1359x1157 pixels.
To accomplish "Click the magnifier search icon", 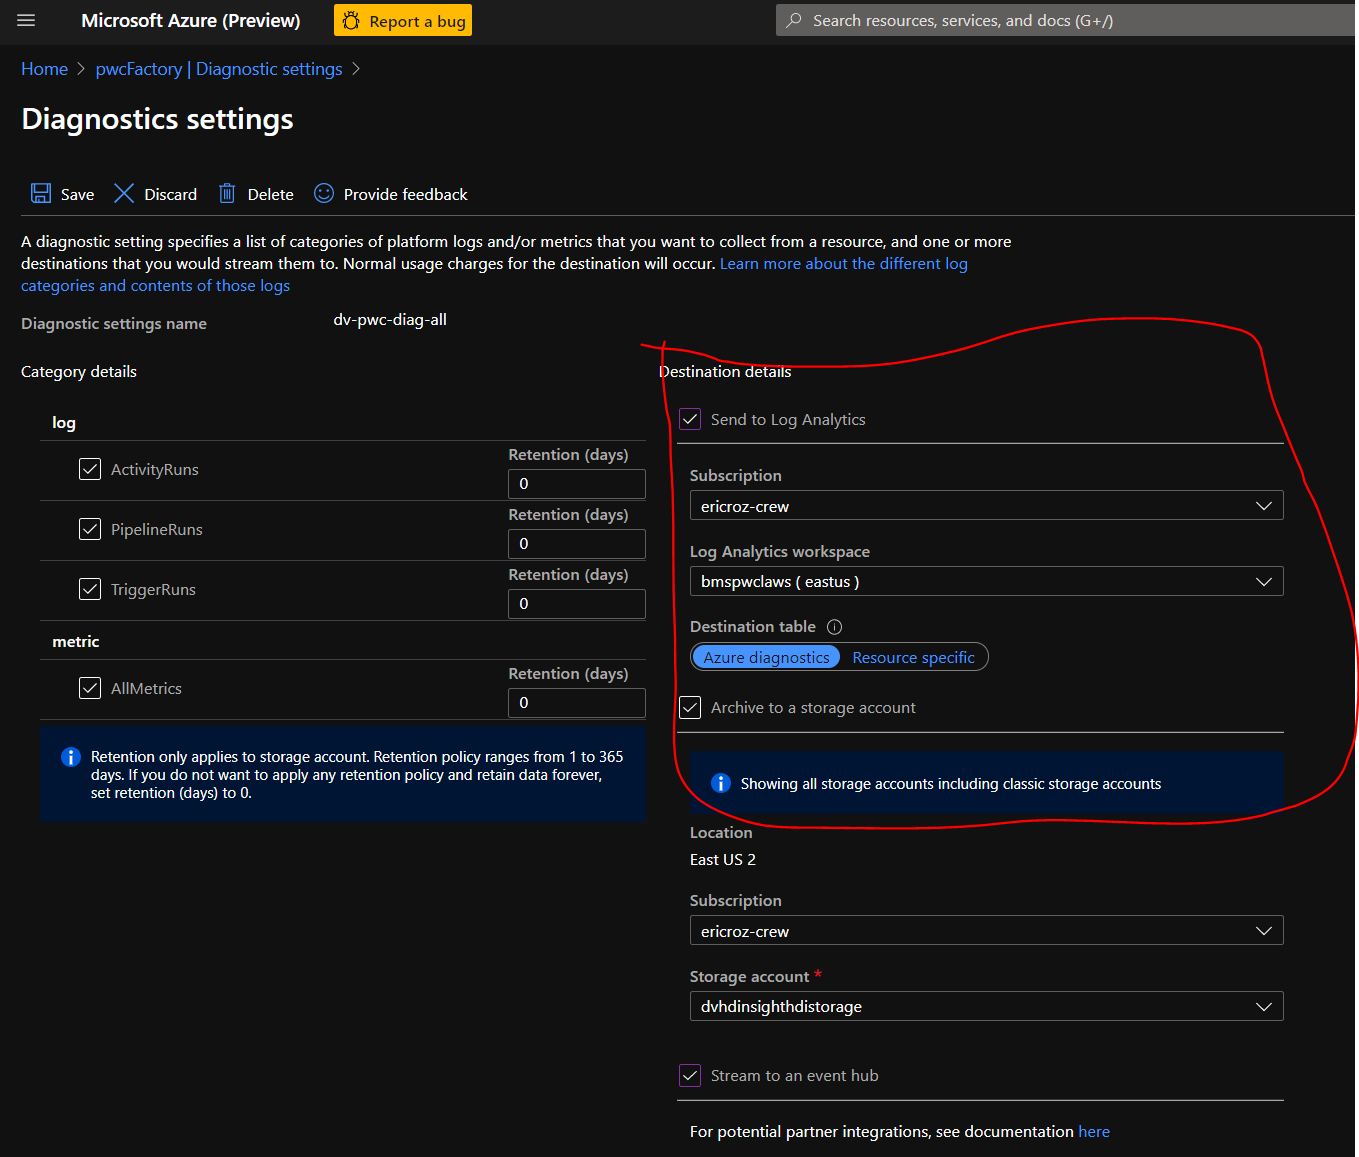I will (794, 20).
